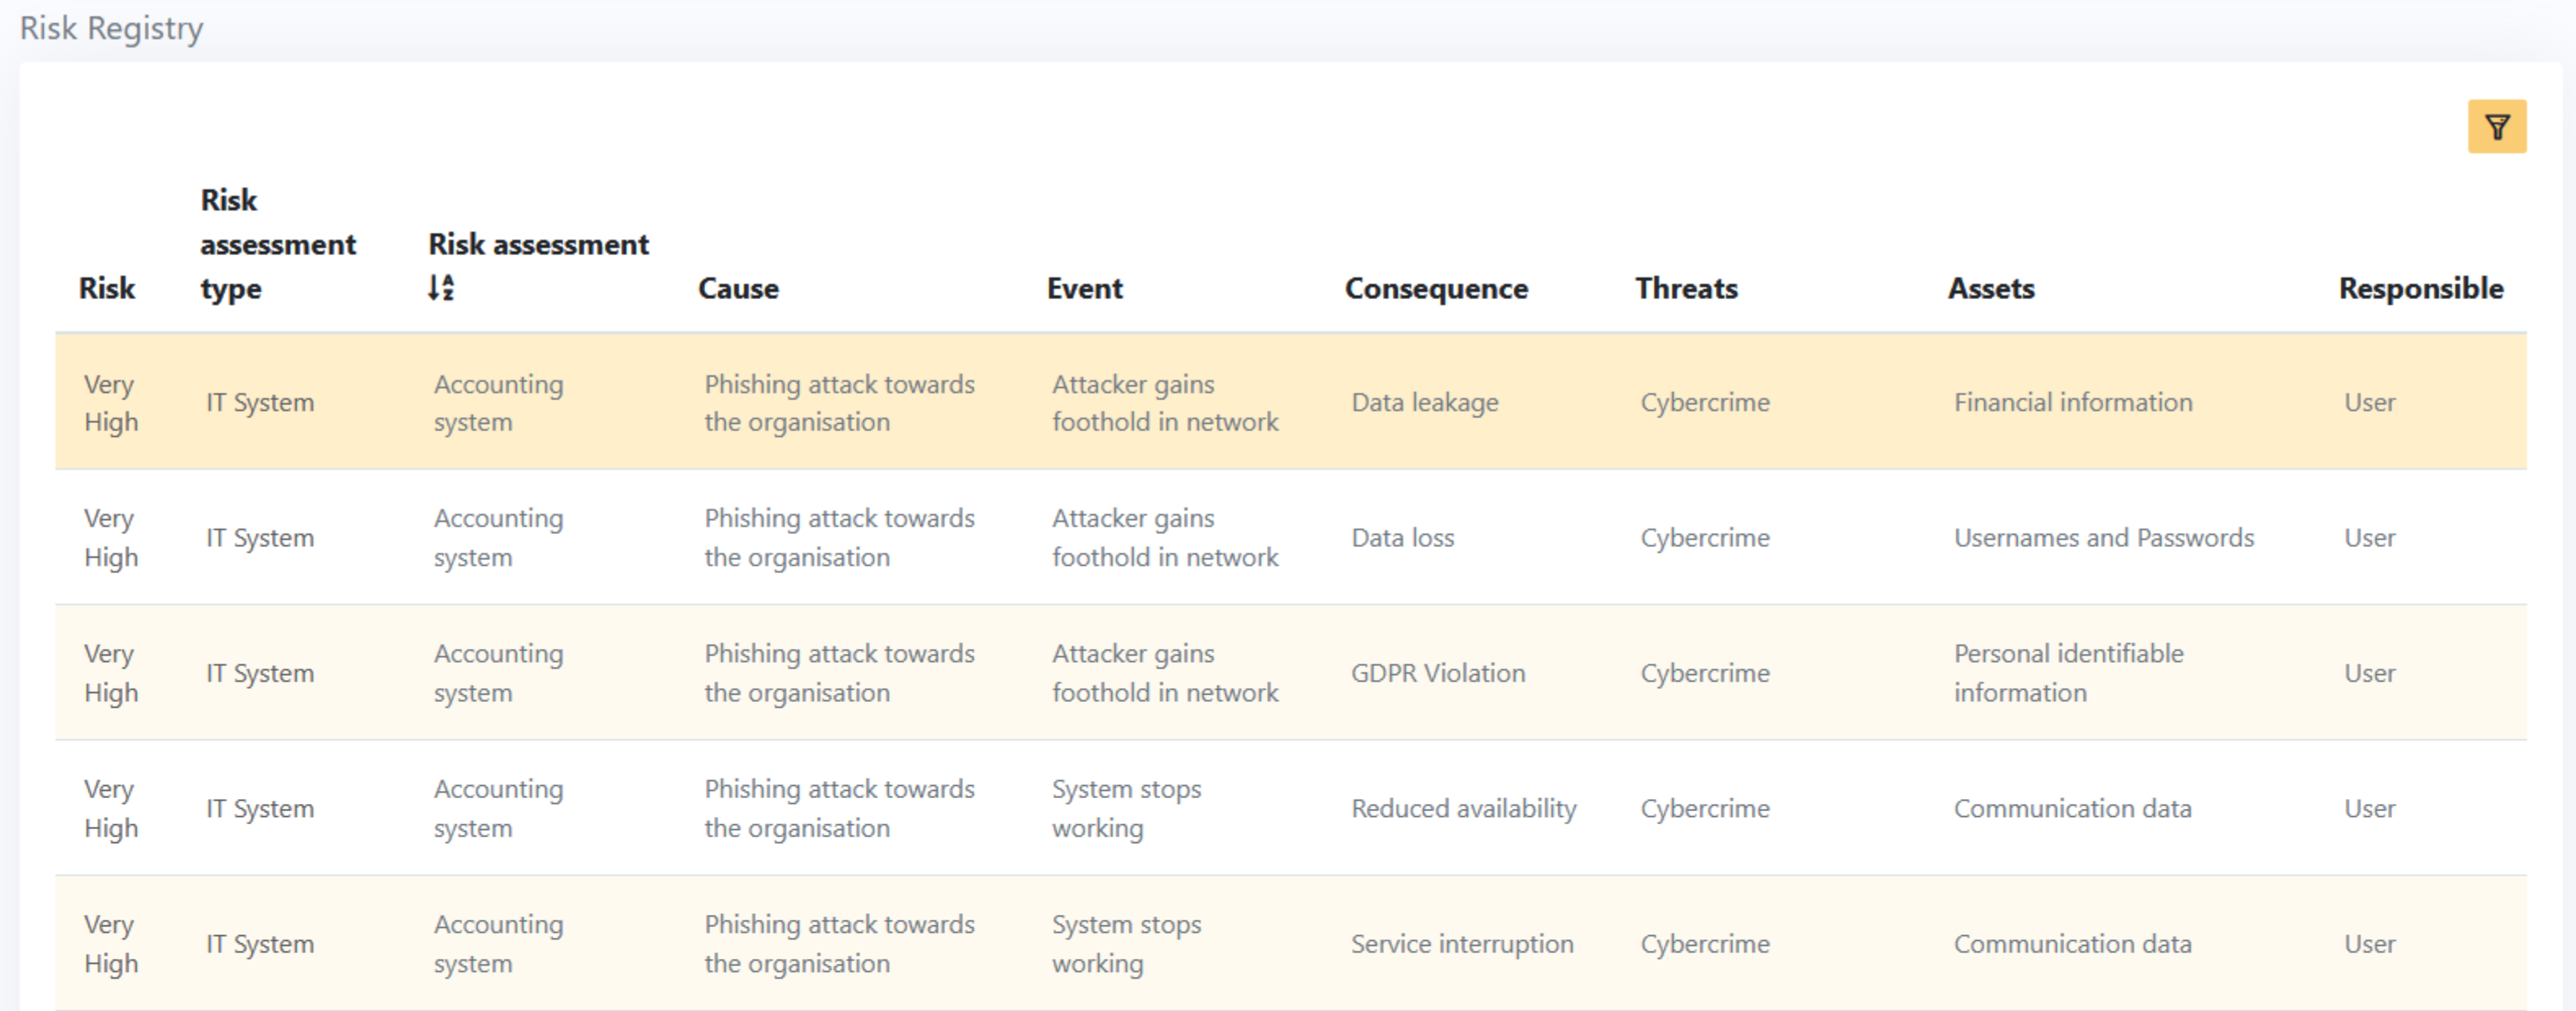Click the Assets column header
This screenshot has height=1011, width=2576.
coord(1990,288)
